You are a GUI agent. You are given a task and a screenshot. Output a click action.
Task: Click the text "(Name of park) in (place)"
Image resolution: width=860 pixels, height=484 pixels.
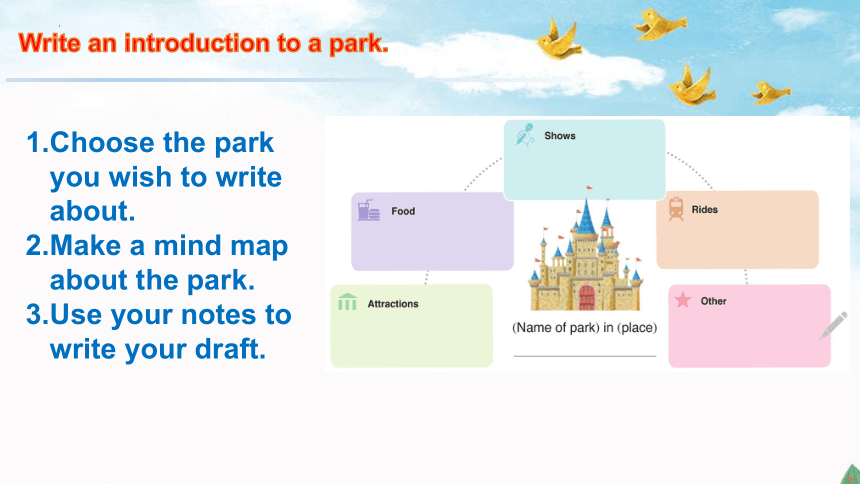584,328
